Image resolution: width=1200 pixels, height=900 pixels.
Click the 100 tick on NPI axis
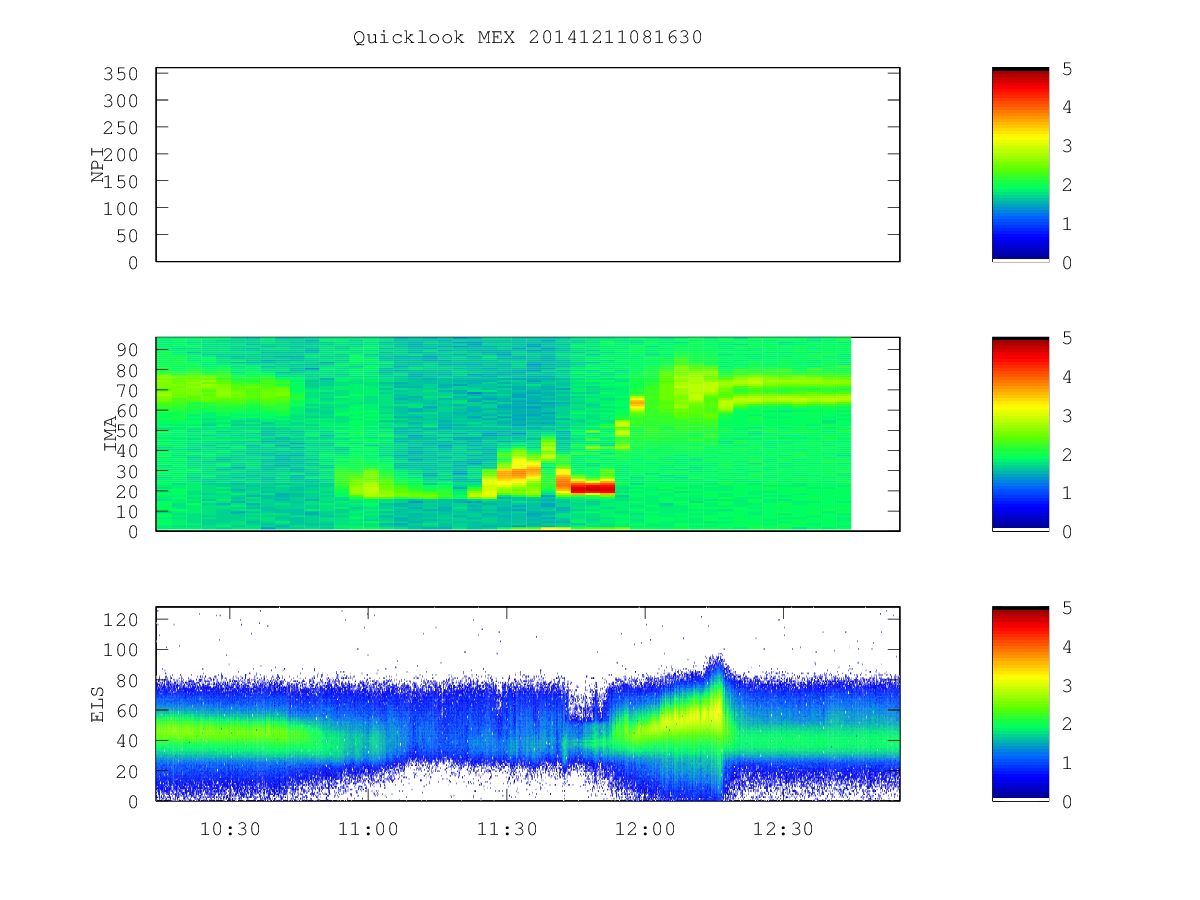click(120, 209)
